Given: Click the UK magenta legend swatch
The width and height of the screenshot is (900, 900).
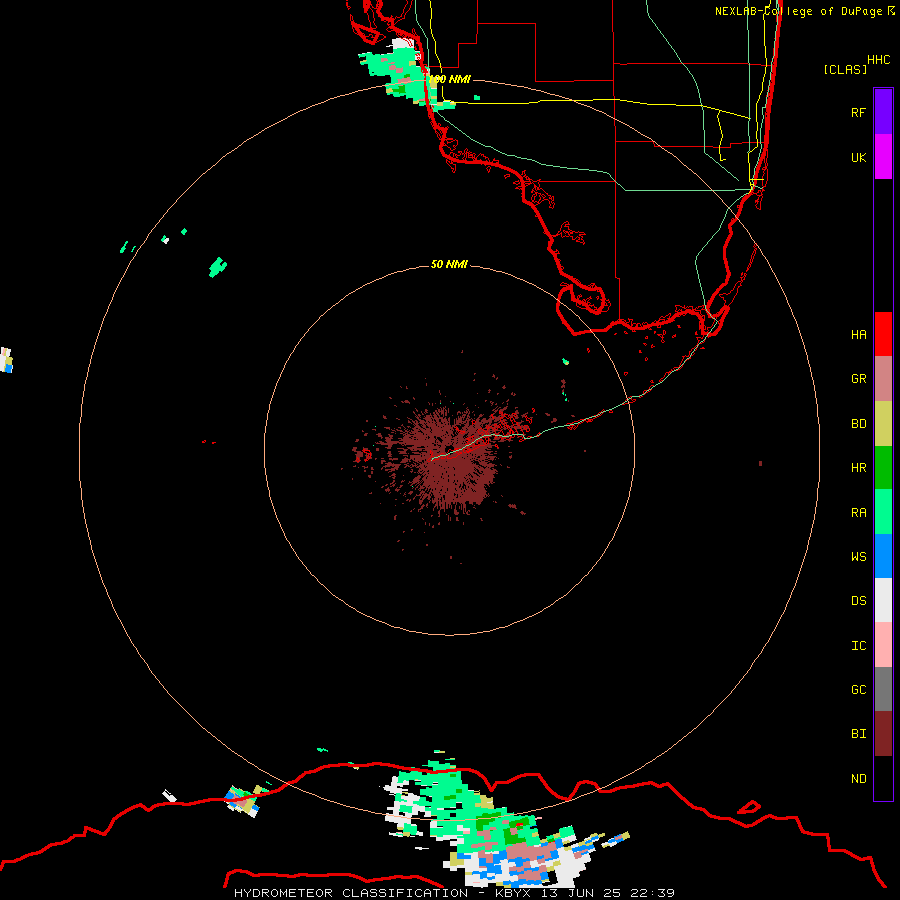Looking at the screenshot, I should [883, 157].
